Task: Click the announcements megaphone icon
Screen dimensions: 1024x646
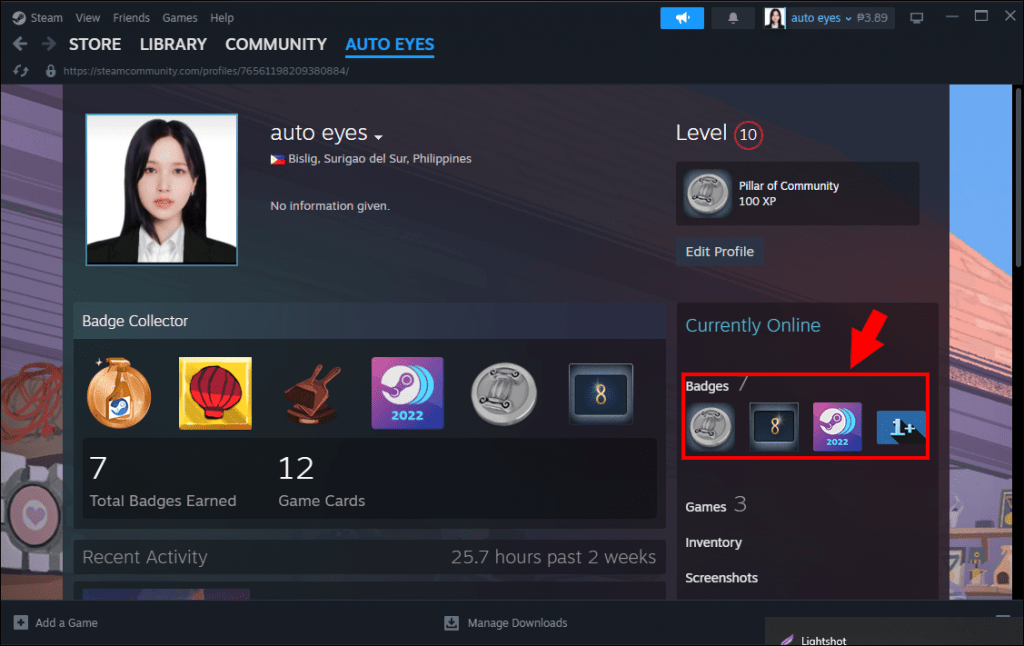Action: coord(682,18)
